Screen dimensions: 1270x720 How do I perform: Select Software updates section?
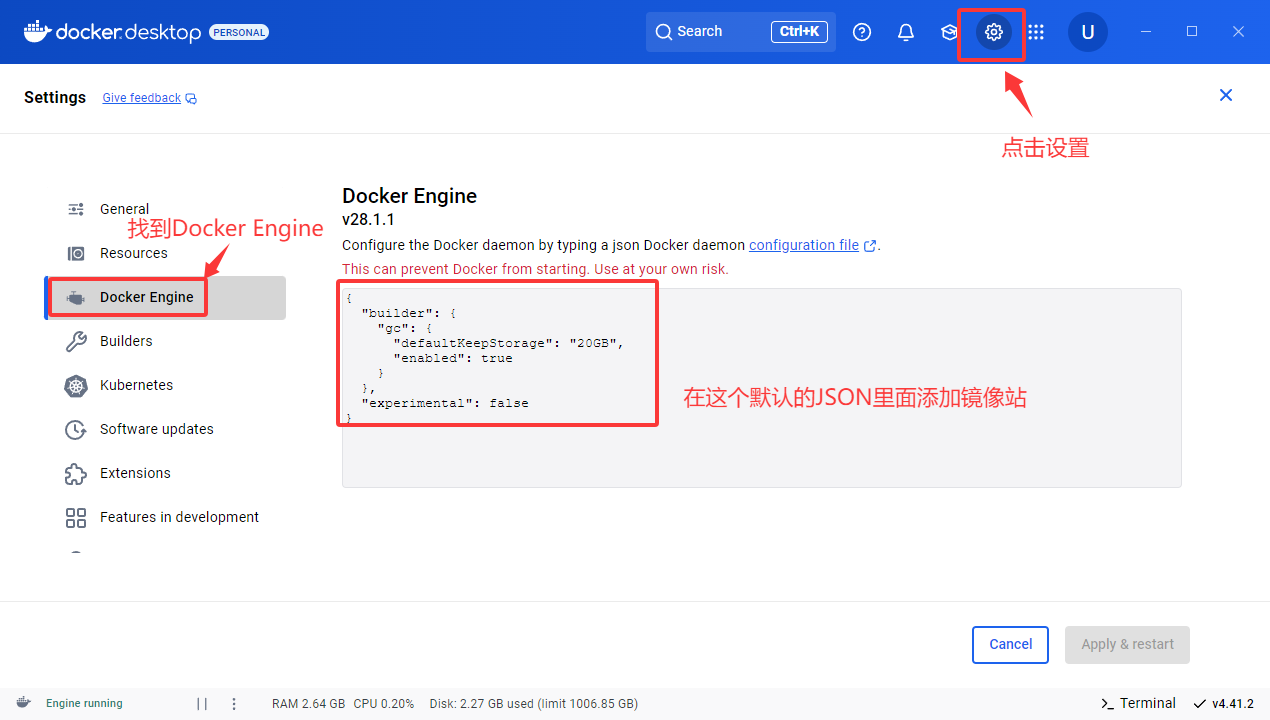point(156,429)
